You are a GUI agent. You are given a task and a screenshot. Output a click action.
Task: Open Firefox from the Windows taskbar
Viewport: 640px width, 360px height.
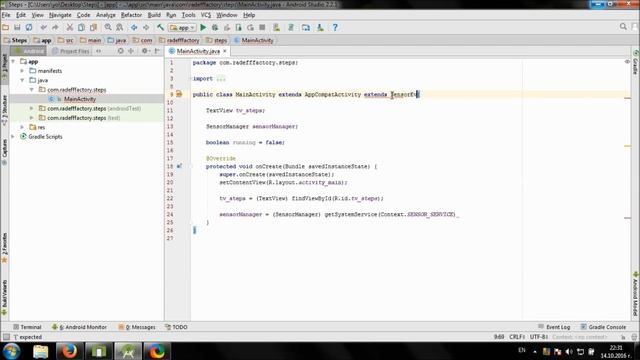point(69,351)
